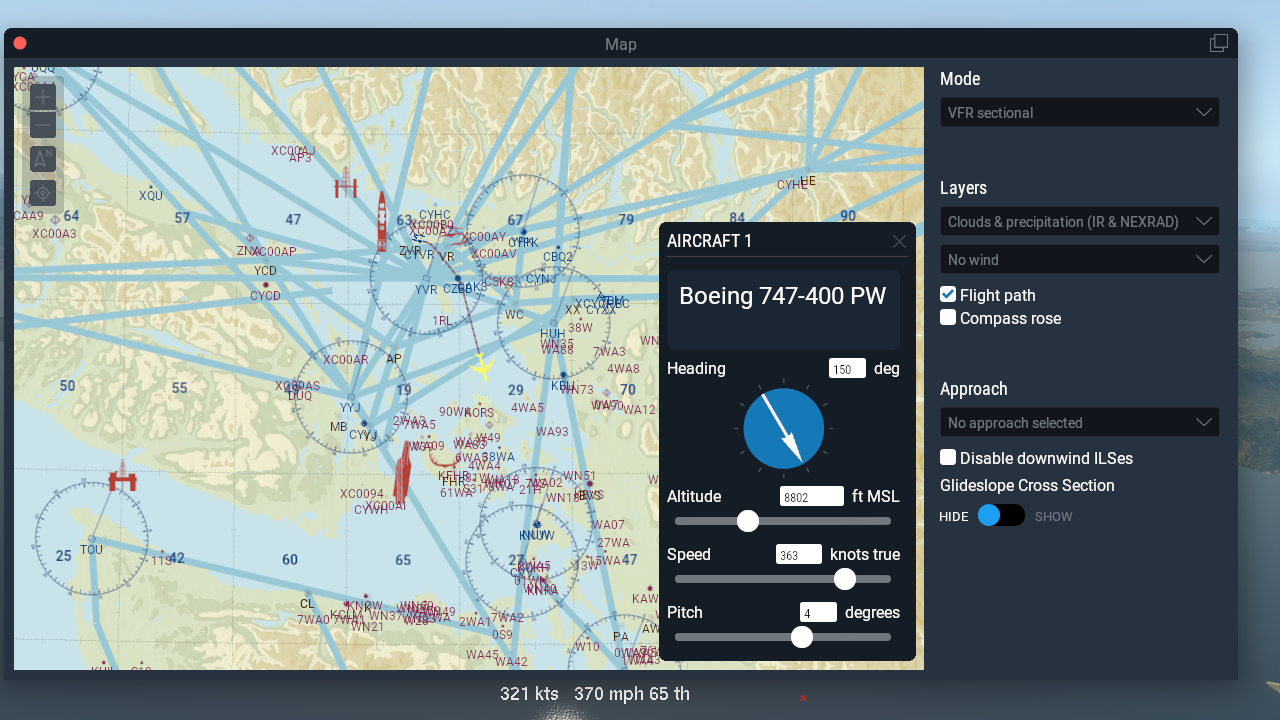This screenshot has height=720, width=1280.
Task: Click the Speed knots true input field
Action: [x=799, y=555]
